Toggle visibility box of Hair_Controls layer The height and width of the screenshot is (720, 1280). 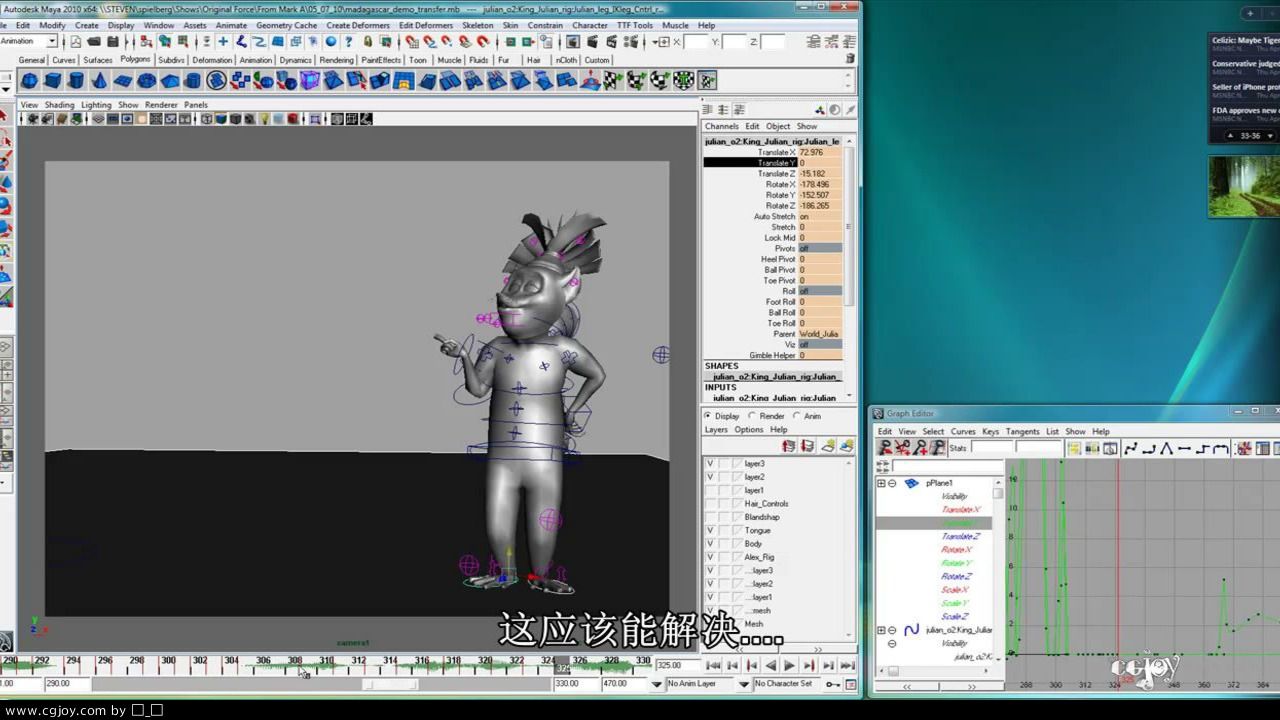[x=710, y=504]
